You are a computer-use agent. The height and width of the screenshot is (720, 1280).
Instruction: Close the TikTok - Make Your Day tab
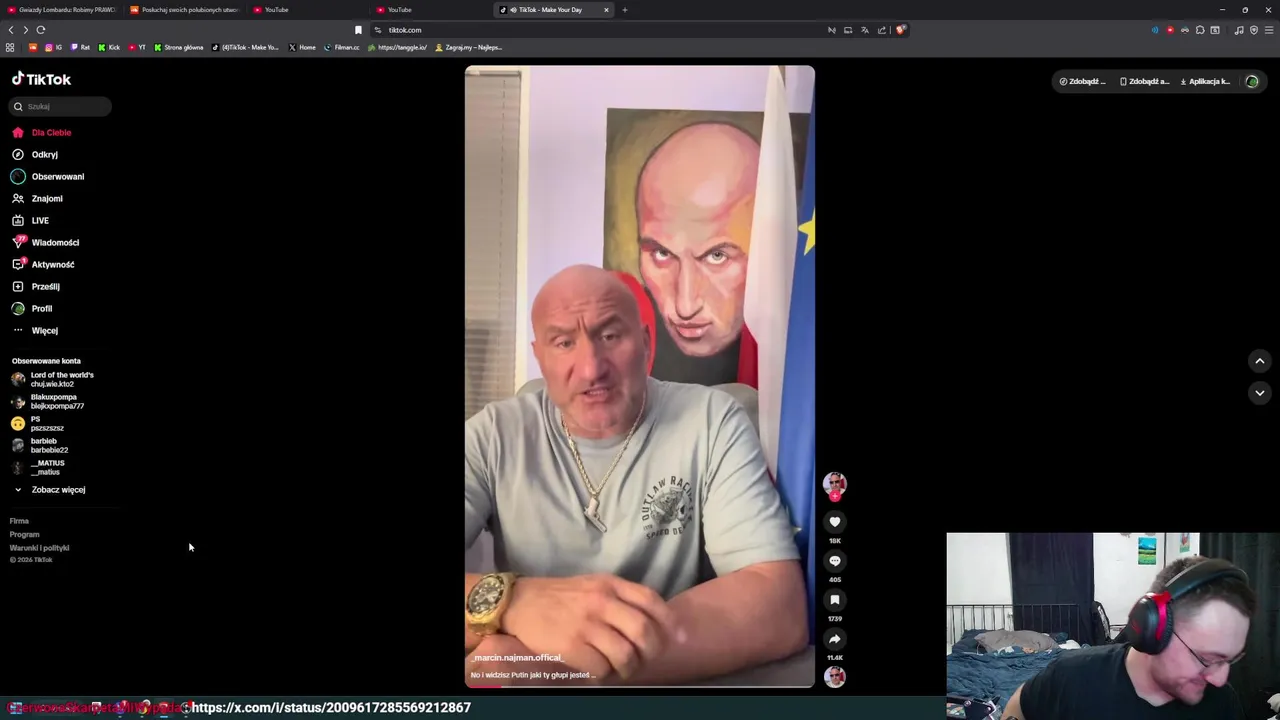tap(606, 10)
